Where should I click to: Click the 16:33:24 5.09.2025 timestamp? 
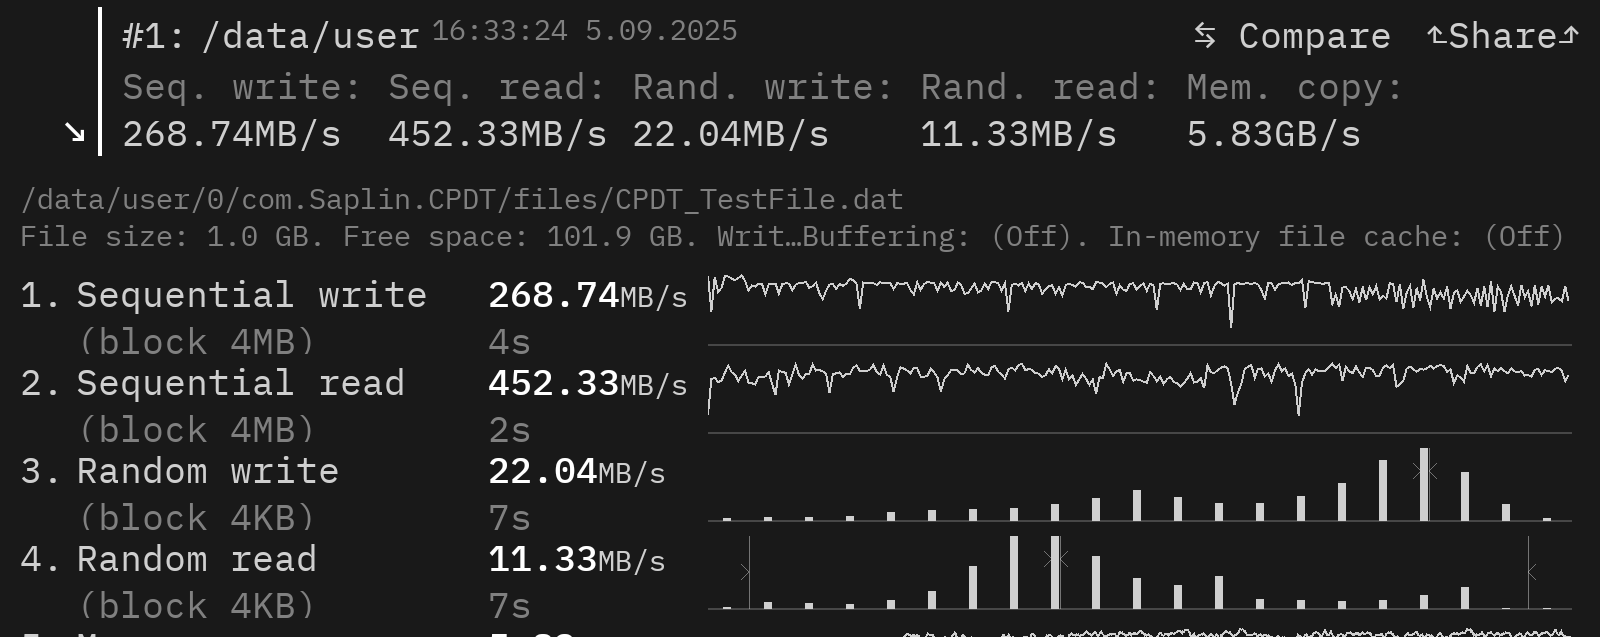(x=584, y=31)
